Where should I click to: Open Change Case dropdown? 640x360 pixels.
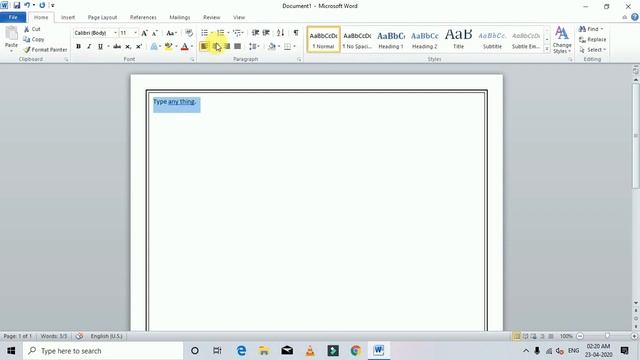click(x=171, y=33)
